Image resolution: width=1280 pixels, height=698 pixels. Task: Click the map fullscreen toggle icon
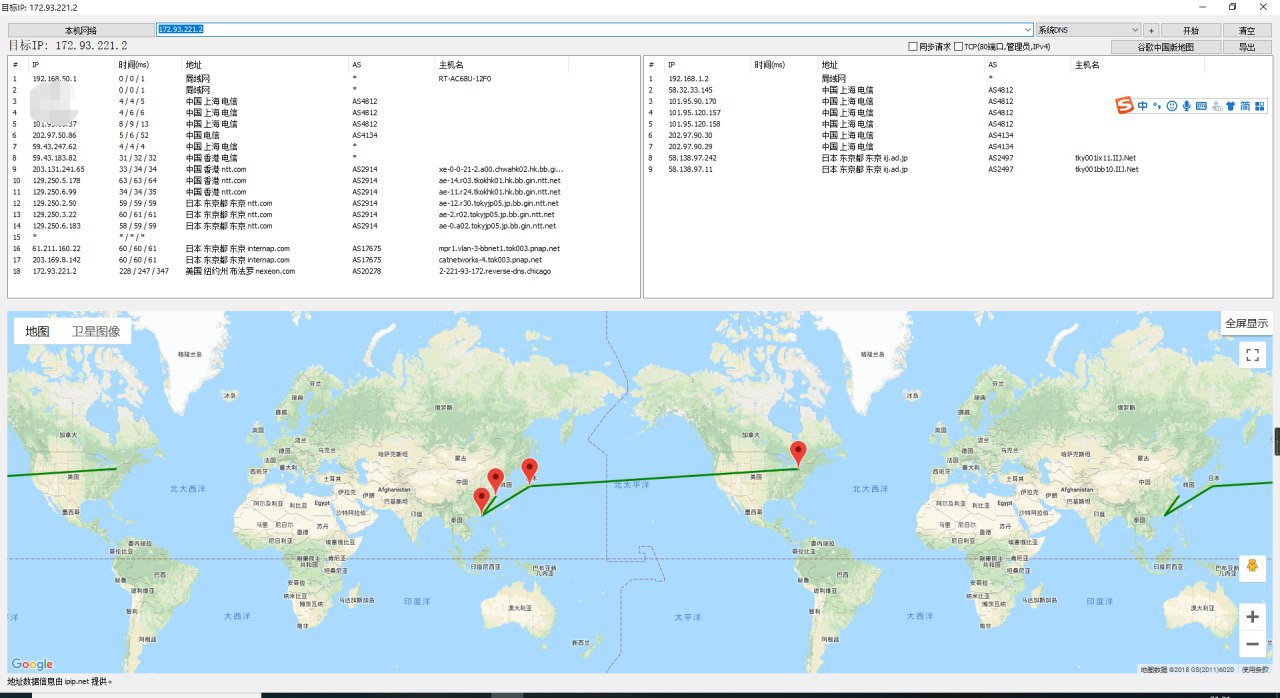(x=1252, y=354)
